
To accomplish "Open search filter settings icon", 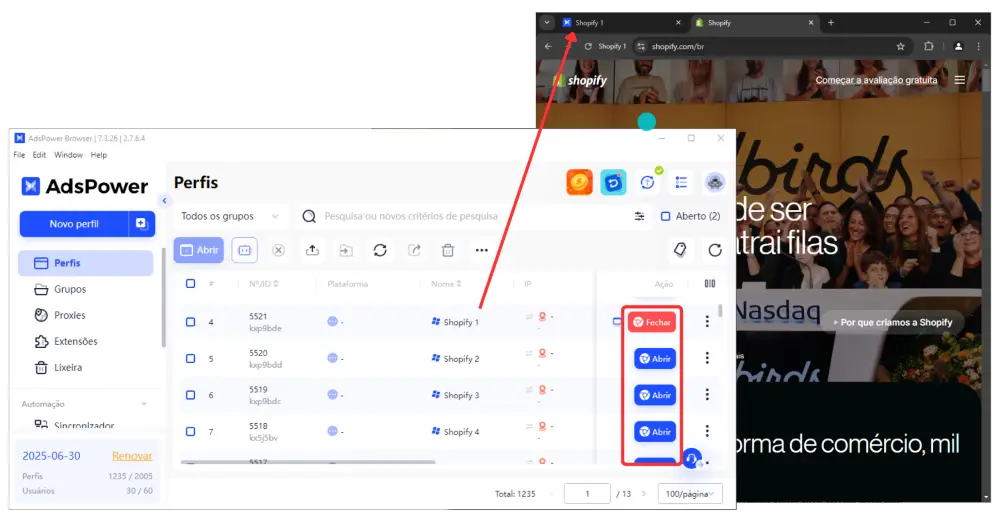I will tap(639, 216).
